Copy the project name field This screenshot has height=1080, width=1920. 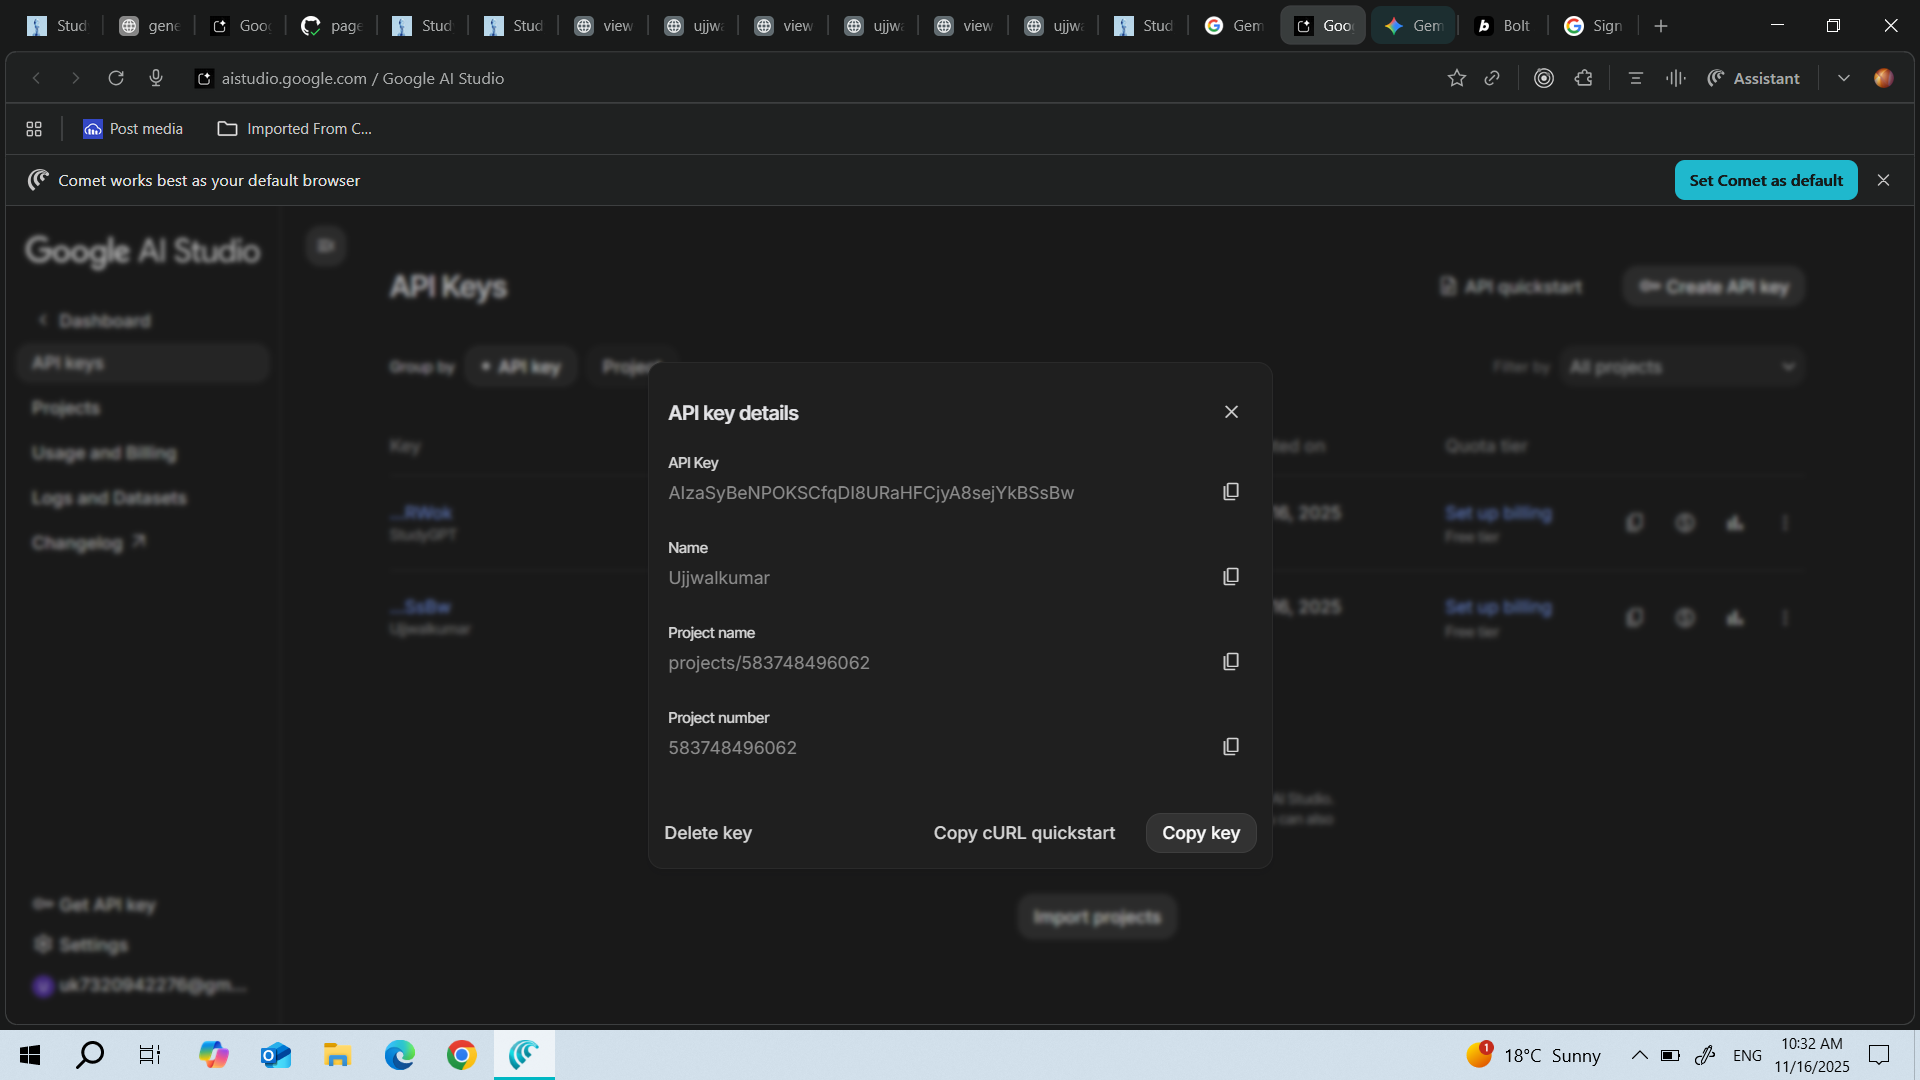click(x=1230, y=661)
